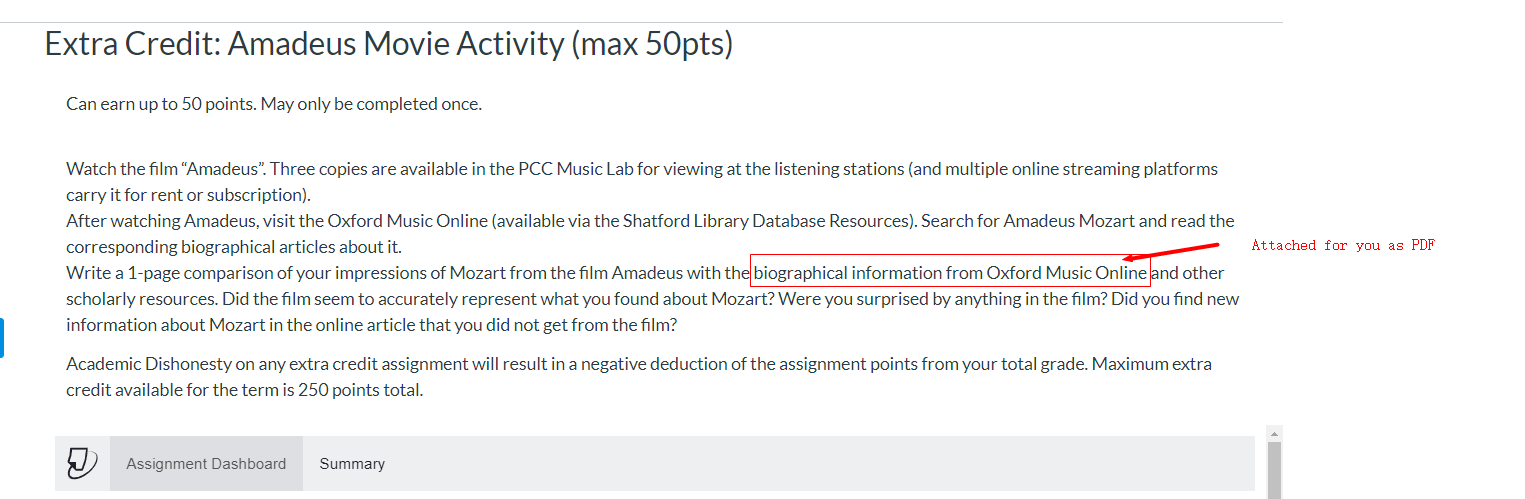1525x499 pixels.
Task: Click the blue handle on left edge
Action: (x=2, y=338)
